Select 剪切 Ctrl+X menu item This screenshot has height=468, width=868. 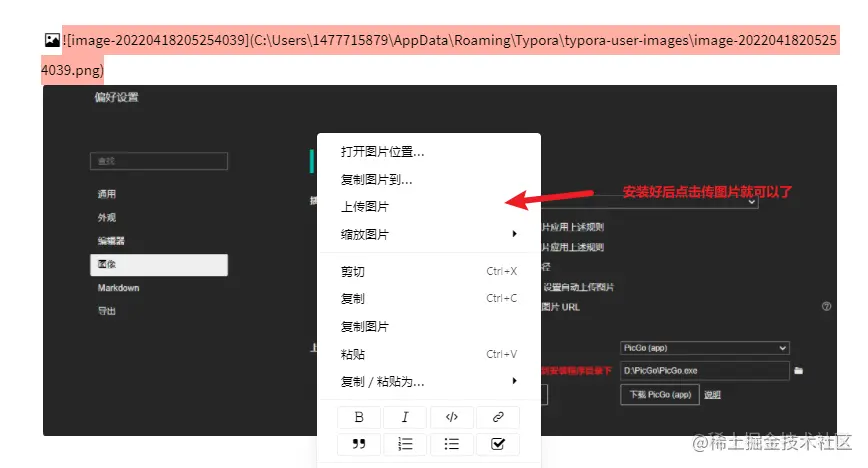[x=429, y=271]
